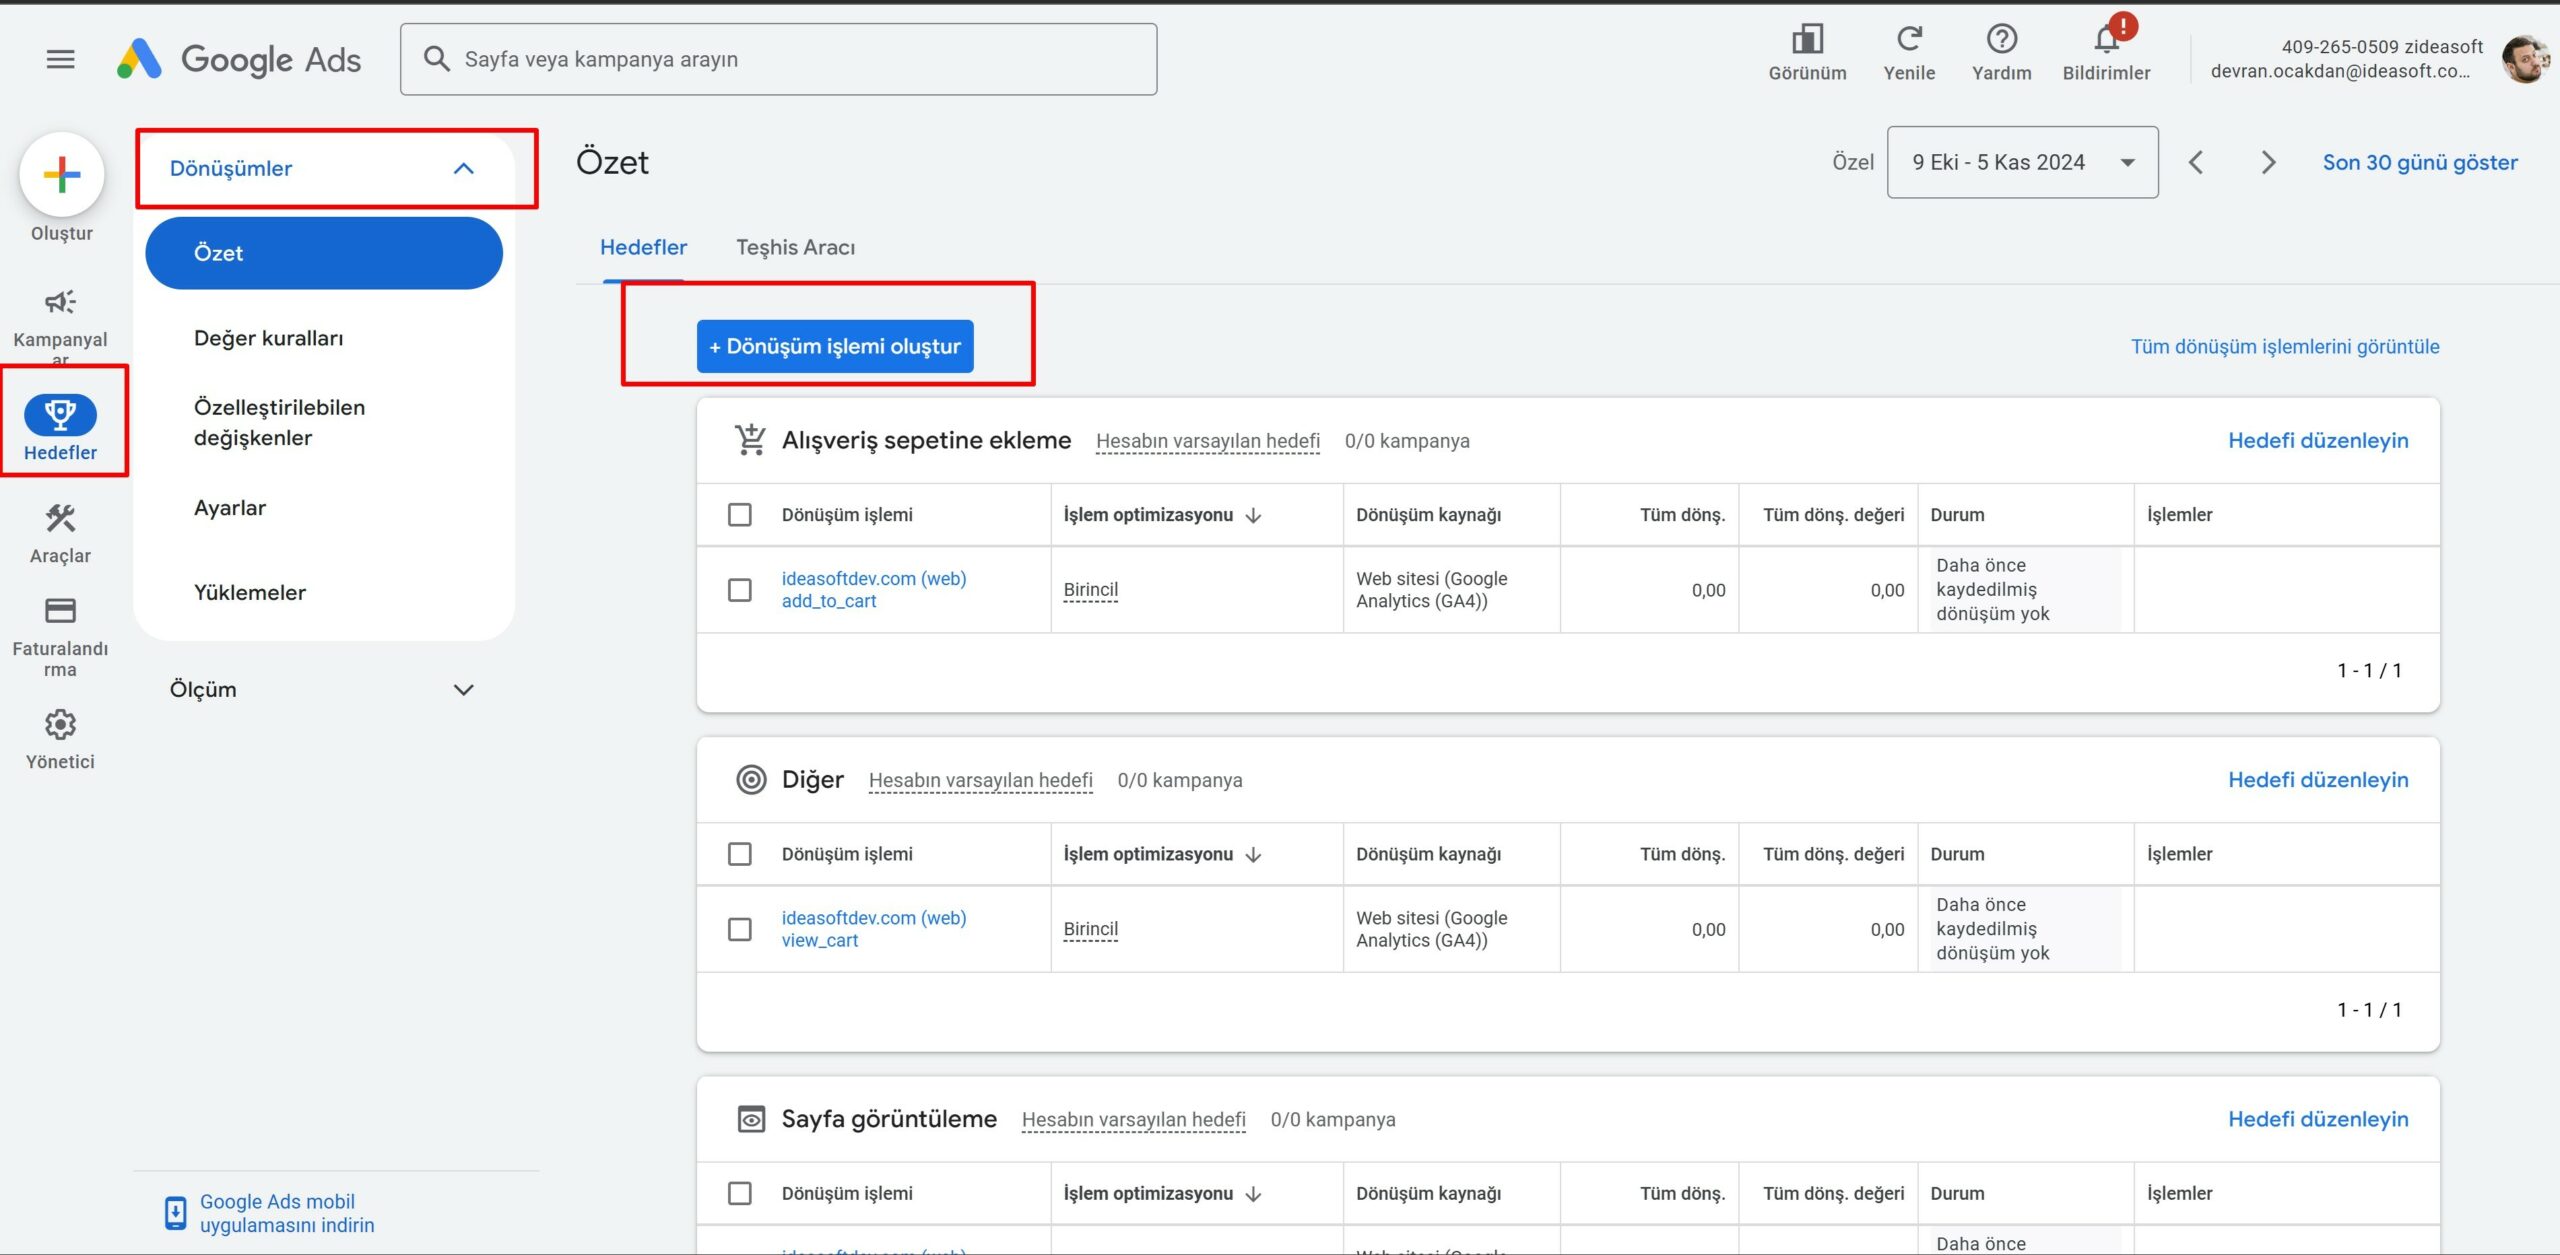This screenshot has height=1255, width=2560.
Task: Click the page view icon beside Sayfa görüntüleme
Action: coord(751,1118)
